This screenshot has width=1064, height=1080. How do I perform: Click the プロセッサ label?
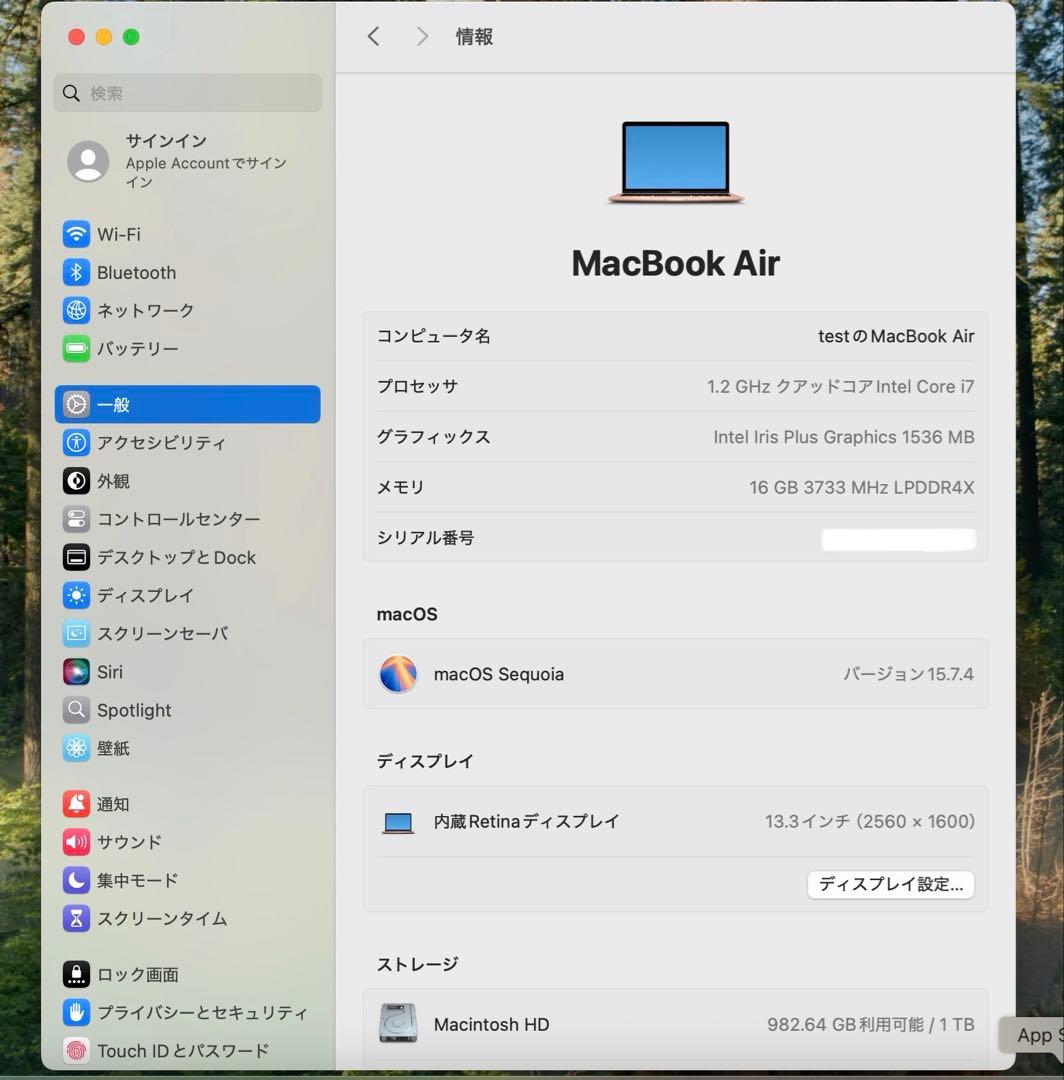pyautogui.click(x=417, y=386)
